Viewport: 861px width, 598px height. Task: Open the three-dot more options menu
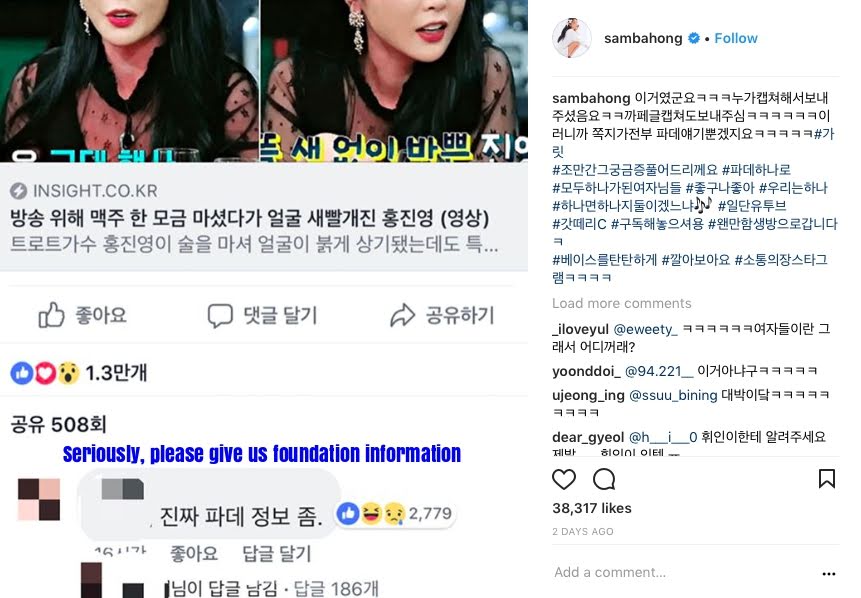829,573
